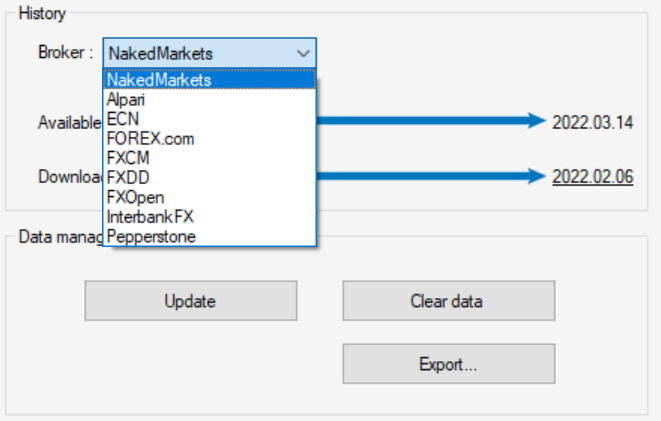This screenshot has width=661, height=421.
Task: Open the Export... dialog button
Action: [x=449, y=364]
